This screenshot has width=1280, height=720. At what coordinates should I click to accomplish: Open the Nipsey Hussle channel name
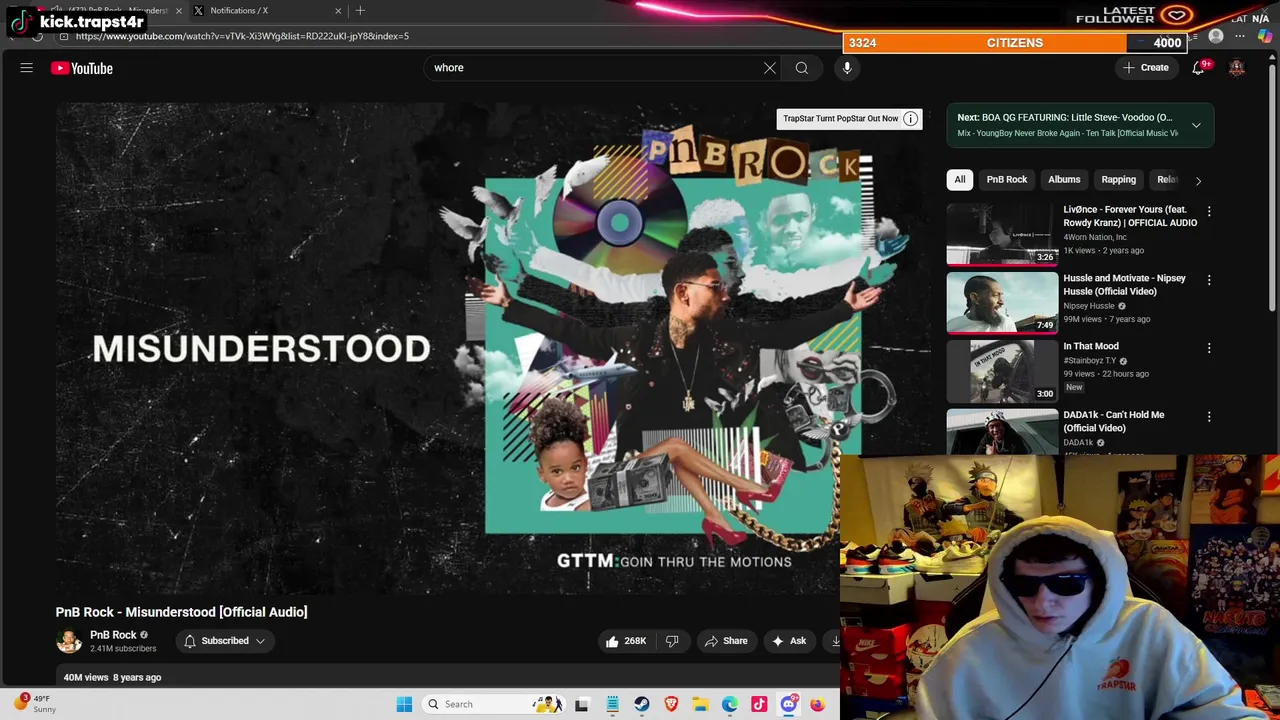point(1088,306)
